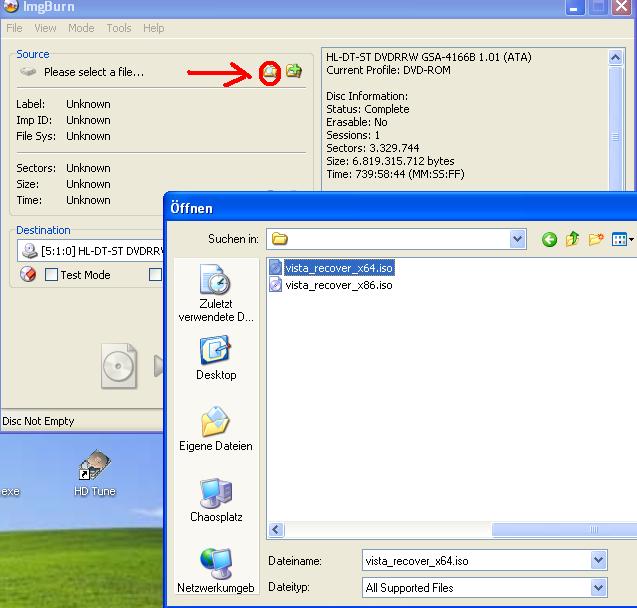Open the Mode menu in ImgBurn

click(81, 28)
